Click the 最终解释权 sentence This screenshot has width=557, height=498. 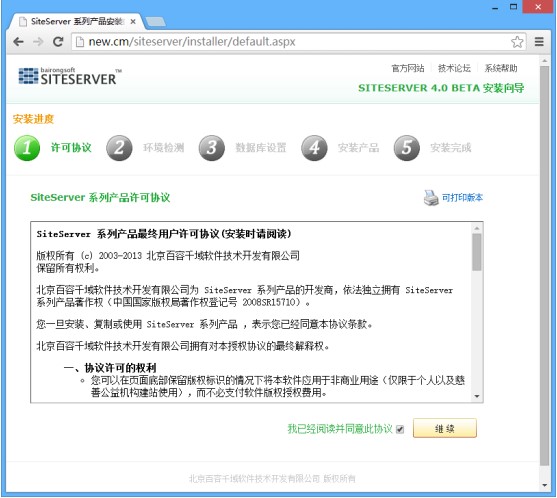183,346
